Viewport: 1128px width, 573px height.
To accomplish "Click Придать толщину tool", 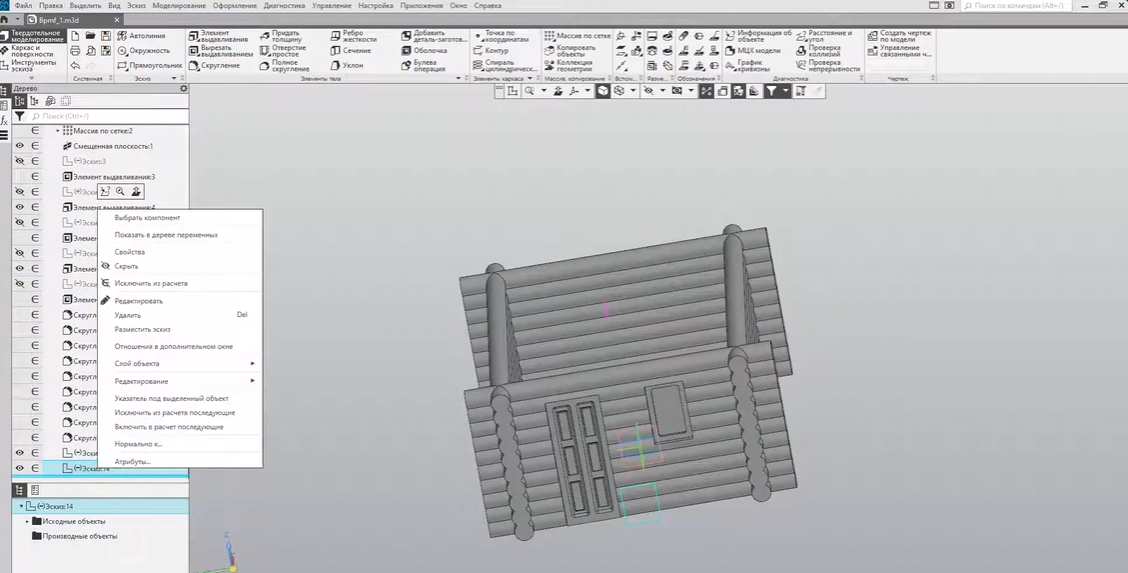I will 281,36.
